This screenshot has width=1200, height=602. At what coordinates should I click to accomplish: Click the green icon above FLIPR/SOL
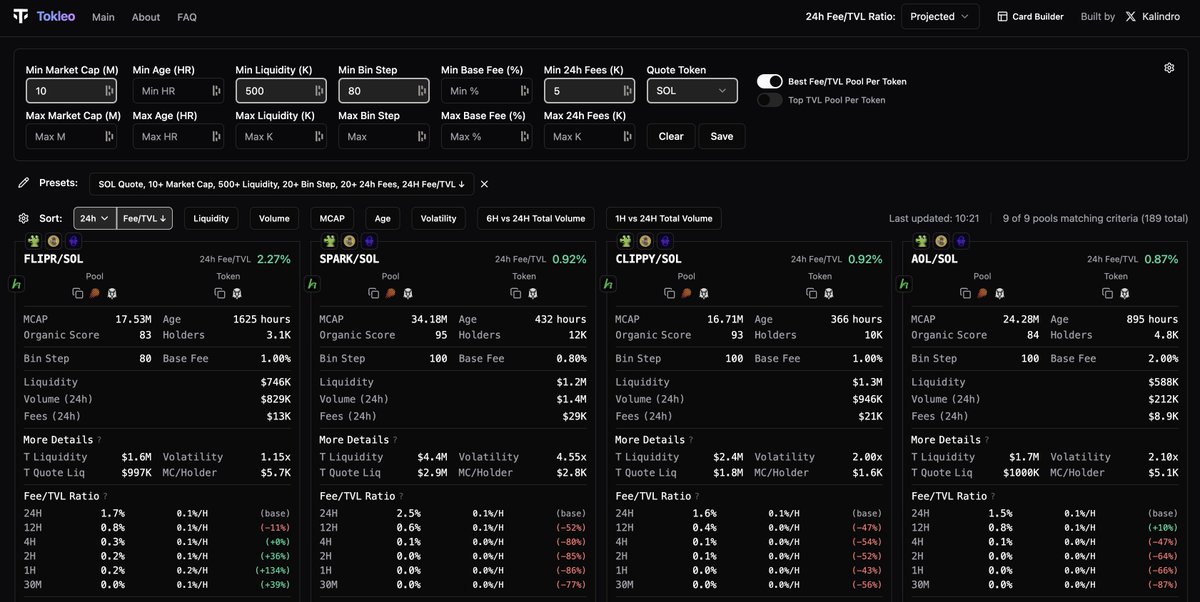pos(34,241)
